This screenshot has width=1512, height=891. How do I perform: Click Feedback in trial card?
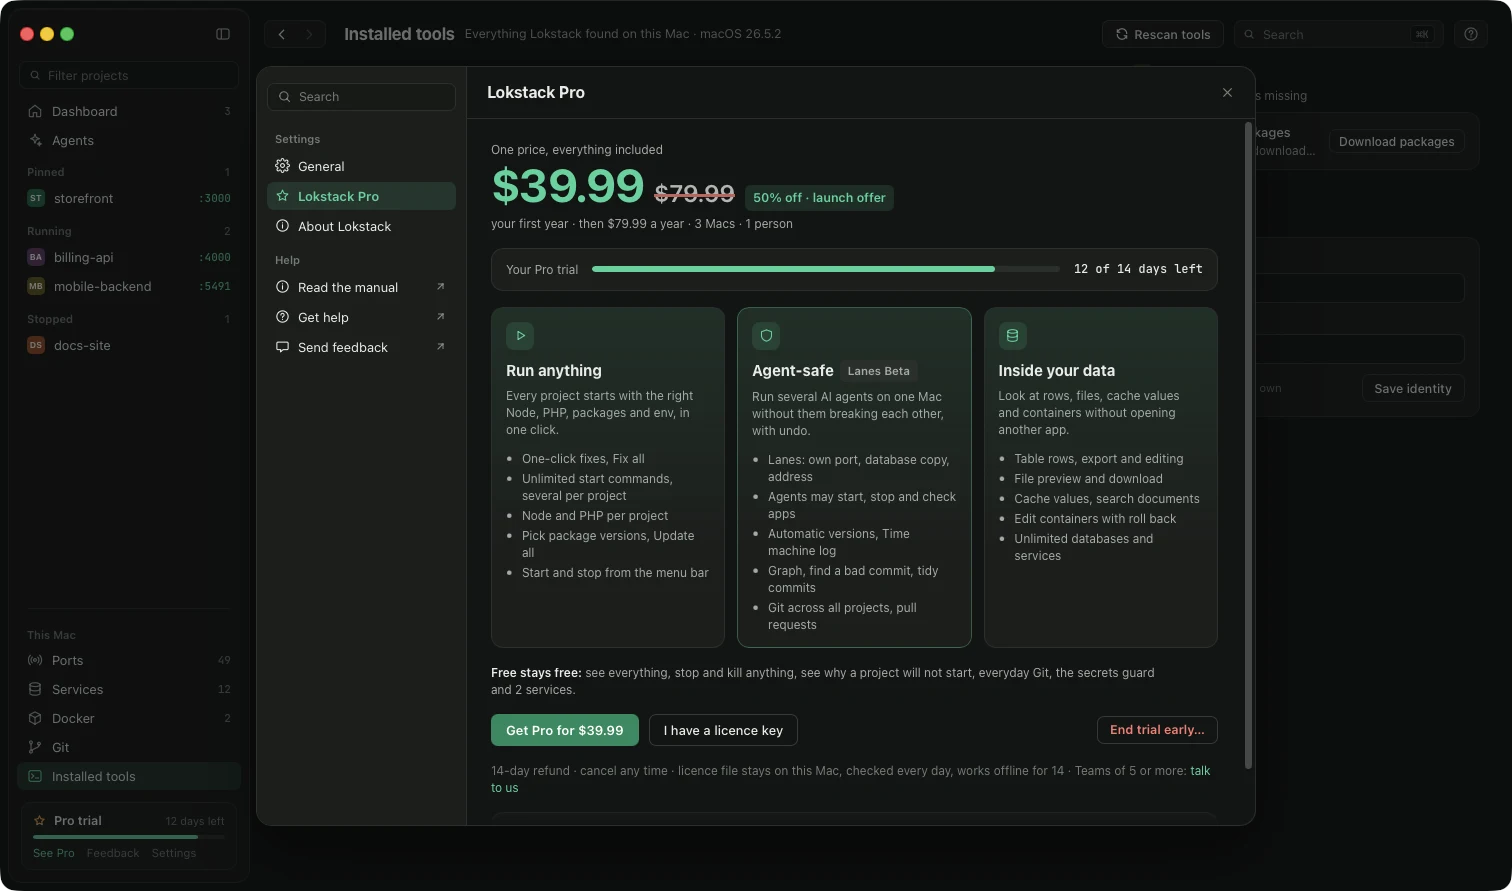tap(113, 853)
